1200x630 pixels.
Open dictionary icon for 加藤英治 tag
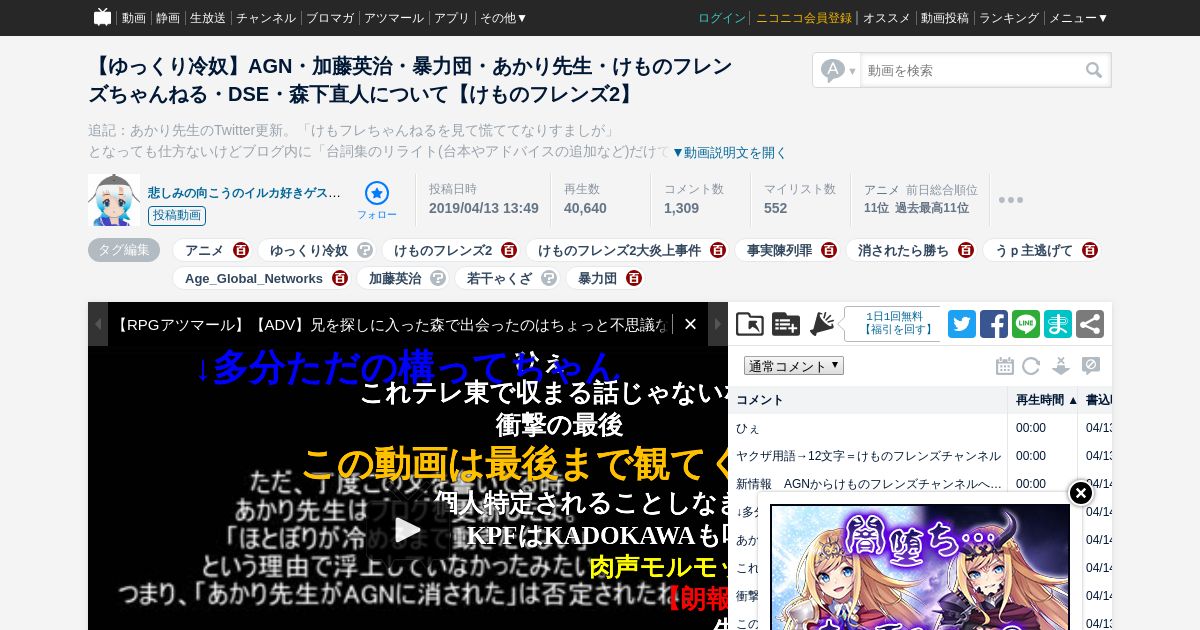pyautogui.click(x=438, y=278)
